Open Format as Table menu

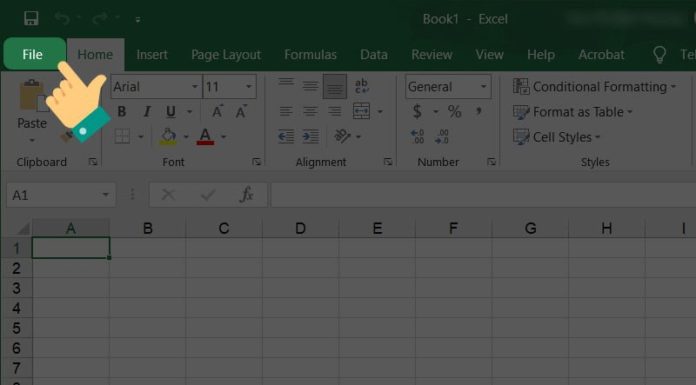573,112
